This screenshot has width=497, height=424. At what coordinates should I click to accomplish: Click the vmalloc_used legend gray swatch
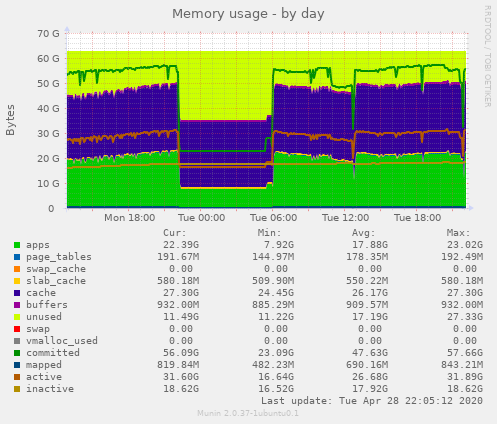point(17,341)
